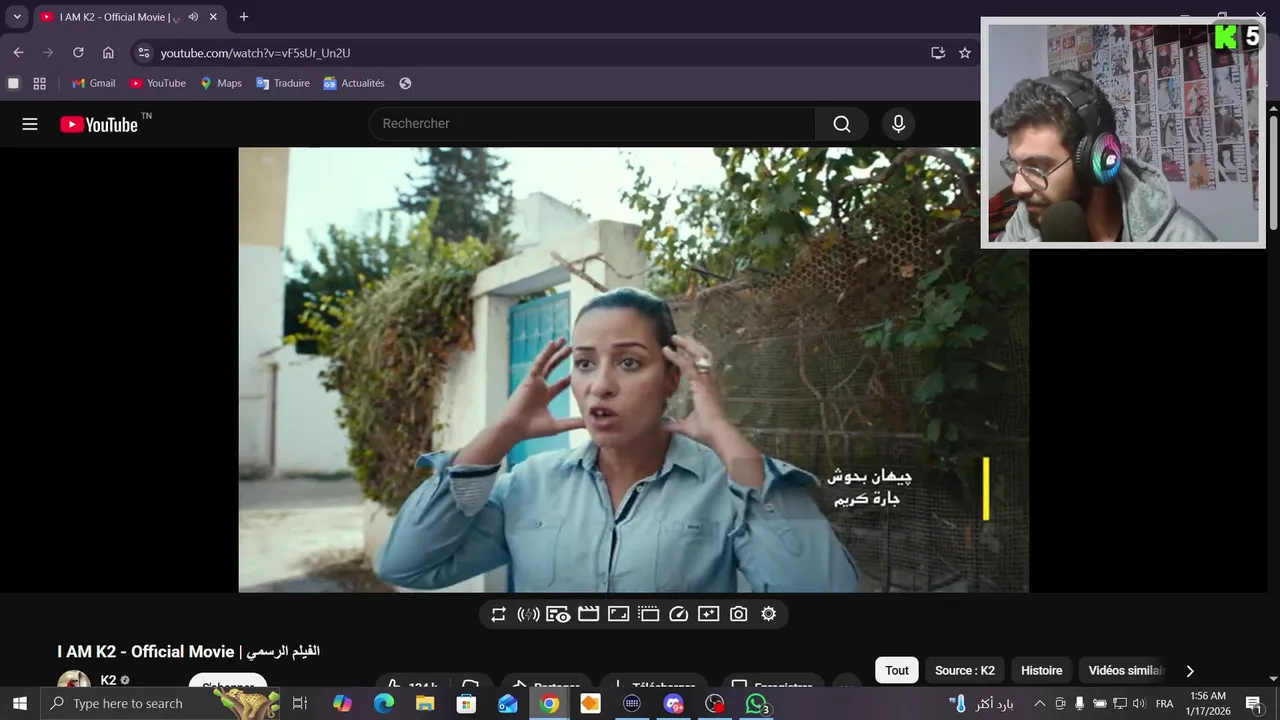
Task: Open the notifications center icon
Action: click(x=1253, y=704)
